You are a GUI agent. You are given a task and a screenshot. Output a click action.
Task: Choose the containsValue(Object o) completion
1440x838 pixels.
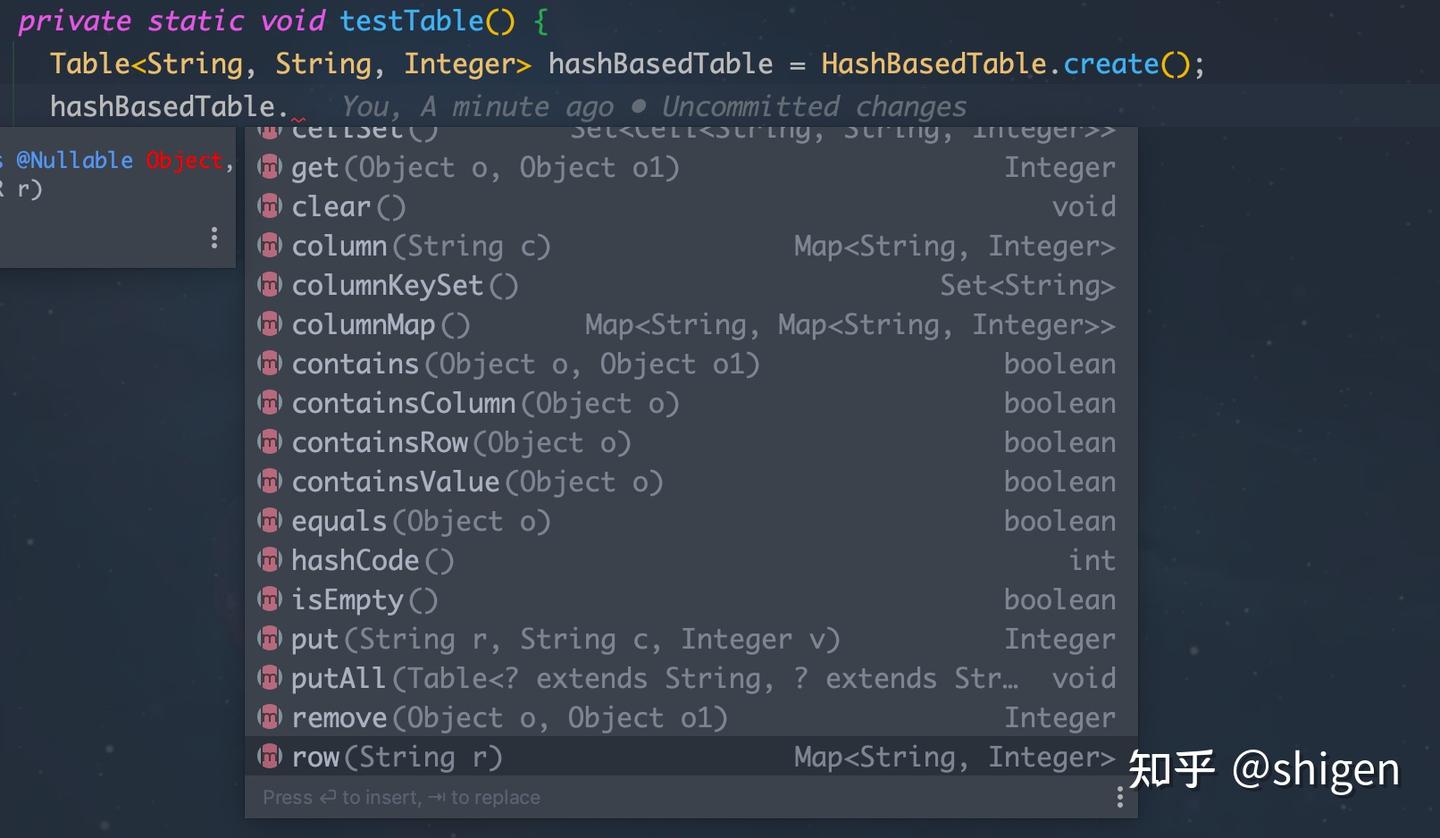[x=477, y=483]
